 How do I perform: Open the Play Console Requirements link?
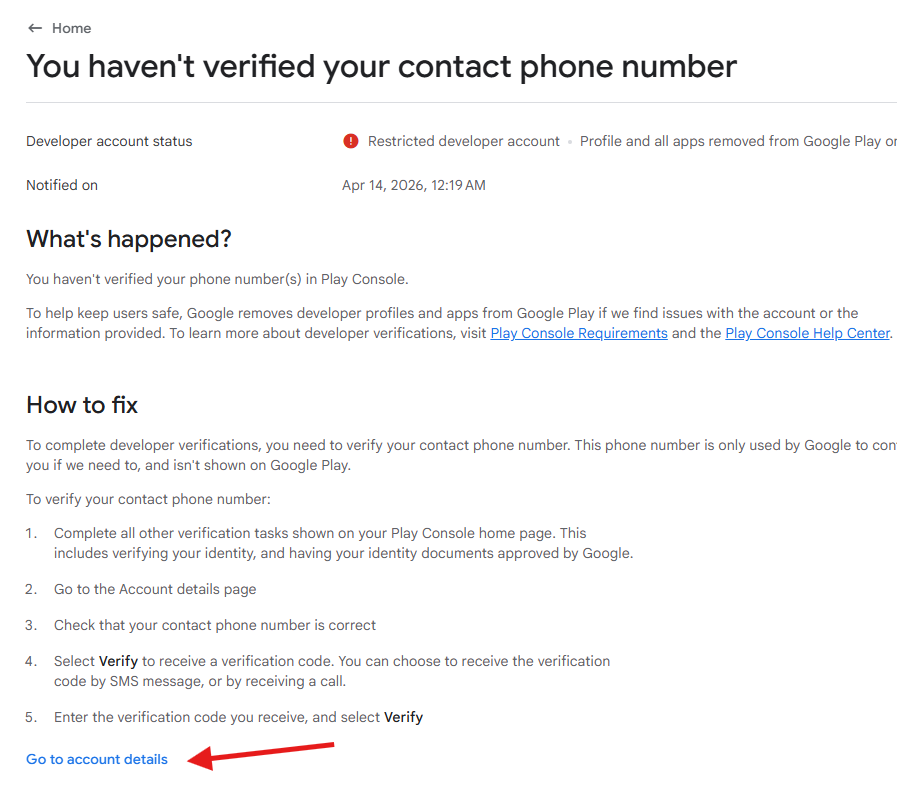578,333
